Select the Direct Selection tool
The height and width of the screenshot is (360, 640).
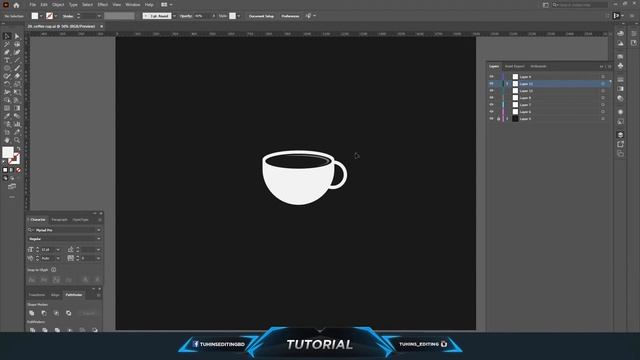[x=17, y=36]
